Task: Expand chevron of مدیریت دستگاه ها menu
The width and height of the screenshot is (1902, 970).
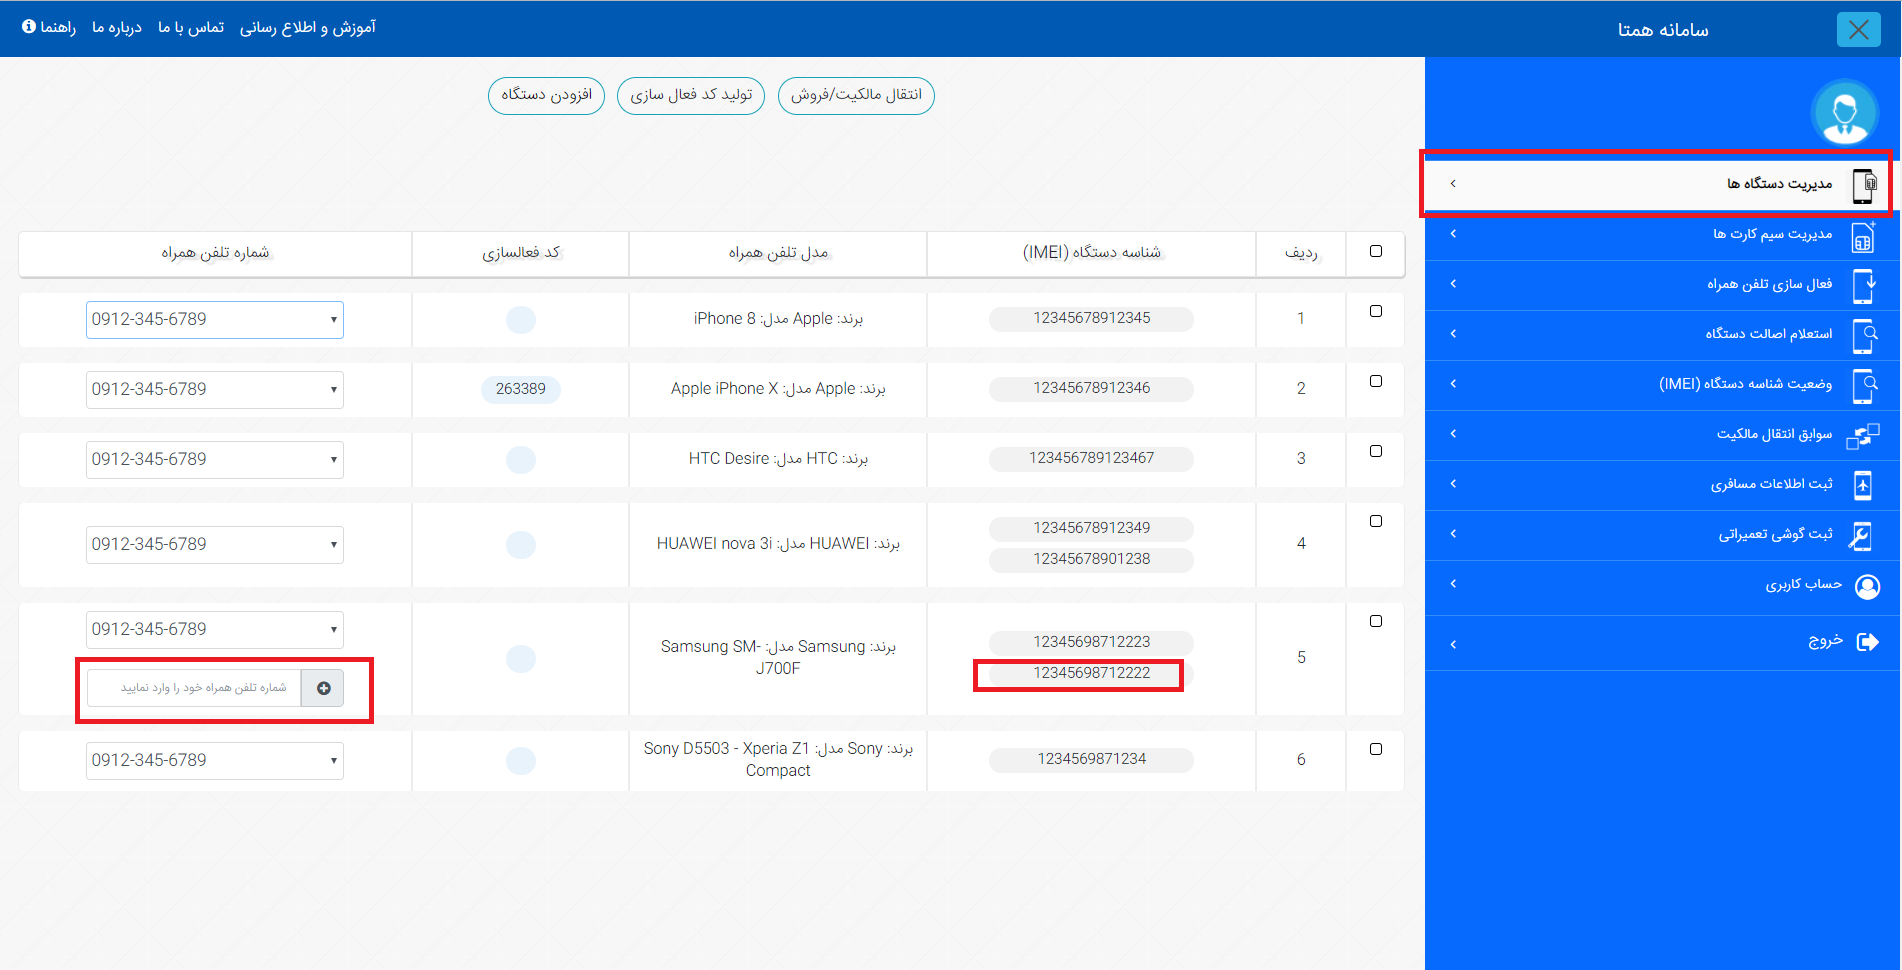Action: [x=1453, y=184]
